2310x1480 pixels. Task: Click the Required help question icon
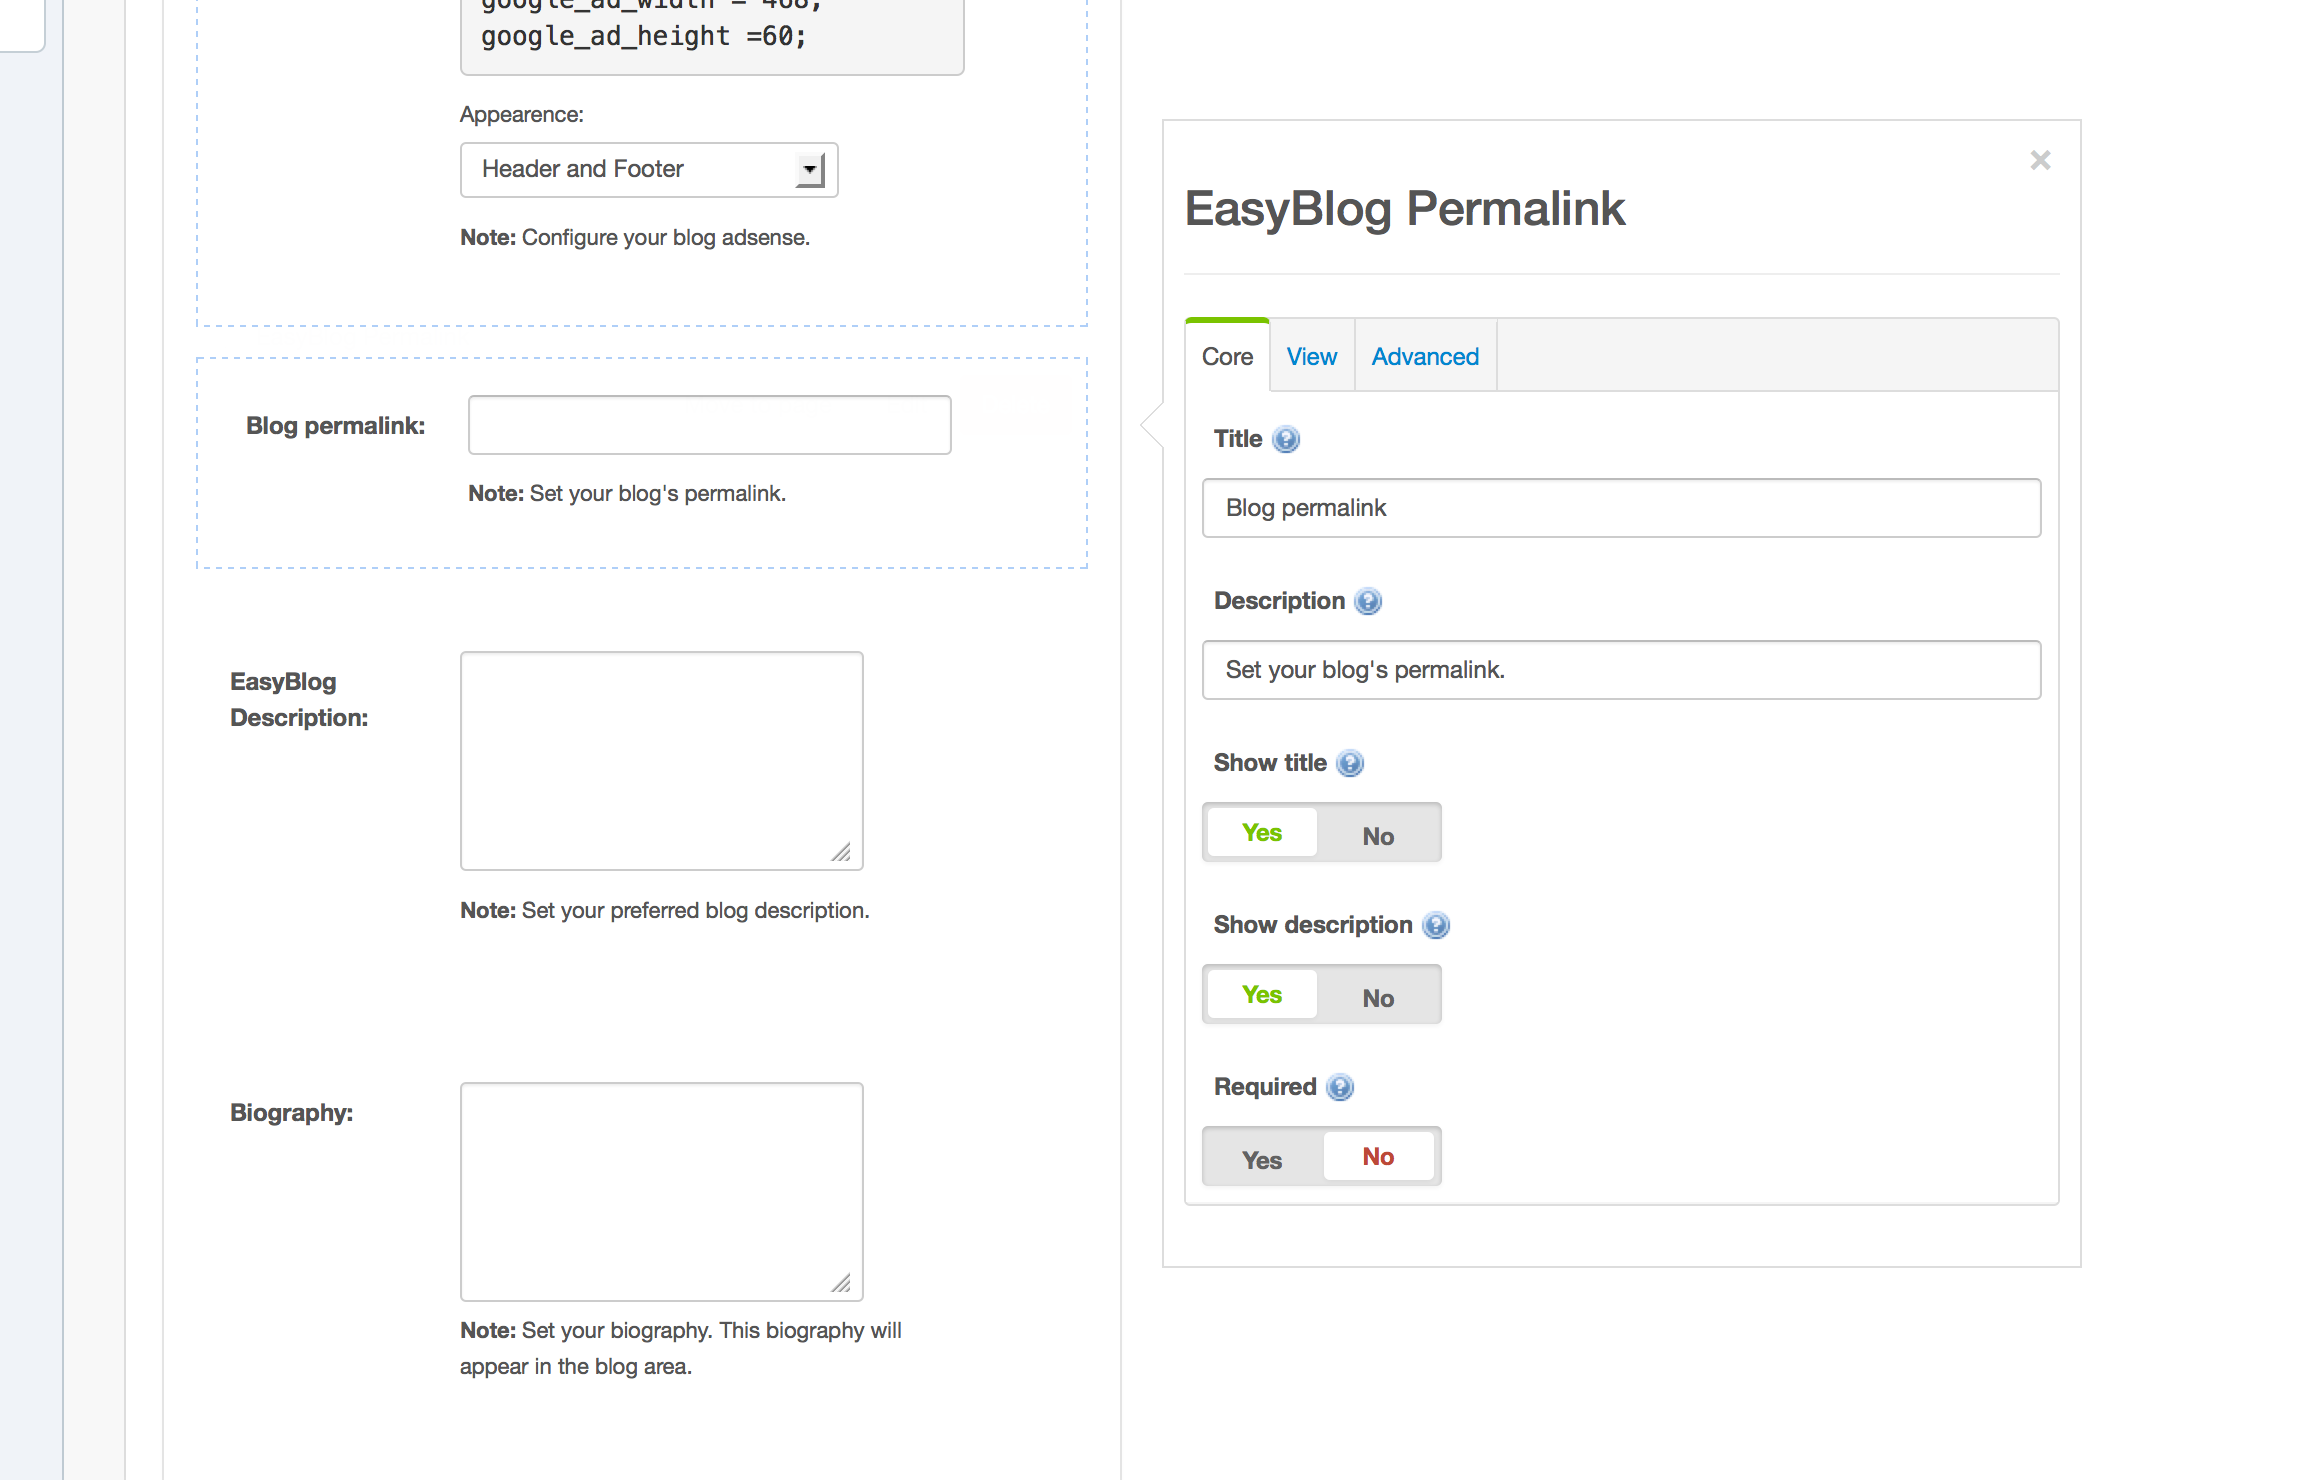click(x=1340, y=1087)
